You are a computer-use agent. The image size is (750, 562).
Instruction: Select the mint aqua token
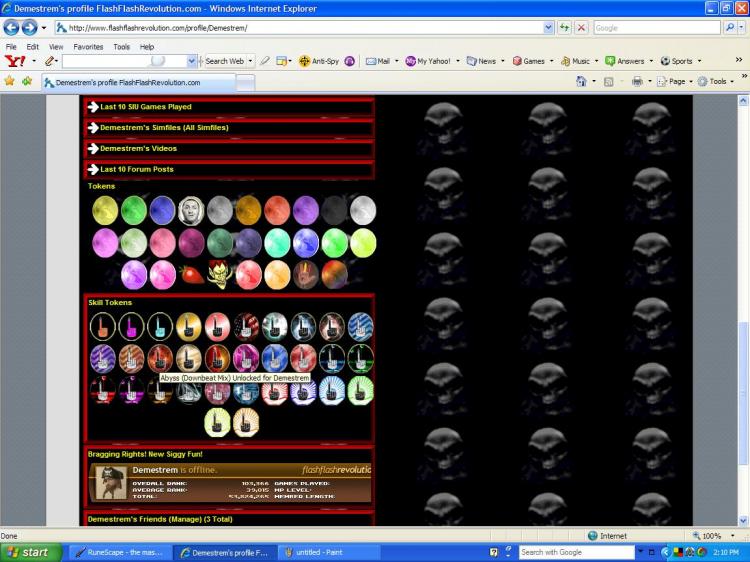pyautogui.click(x=277, y=242)
